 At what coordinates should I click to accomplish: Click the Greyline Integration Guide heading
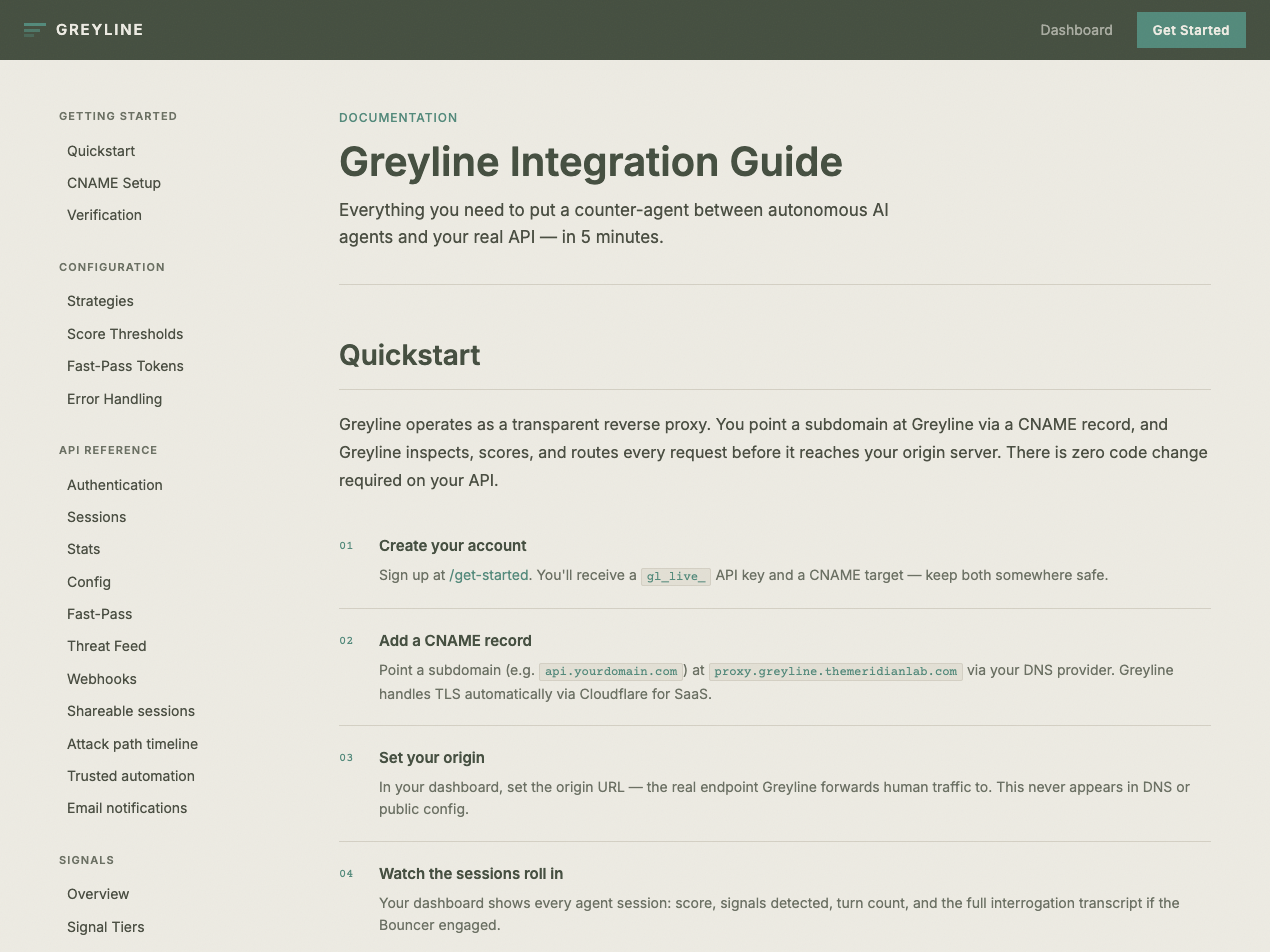[591, 162]
